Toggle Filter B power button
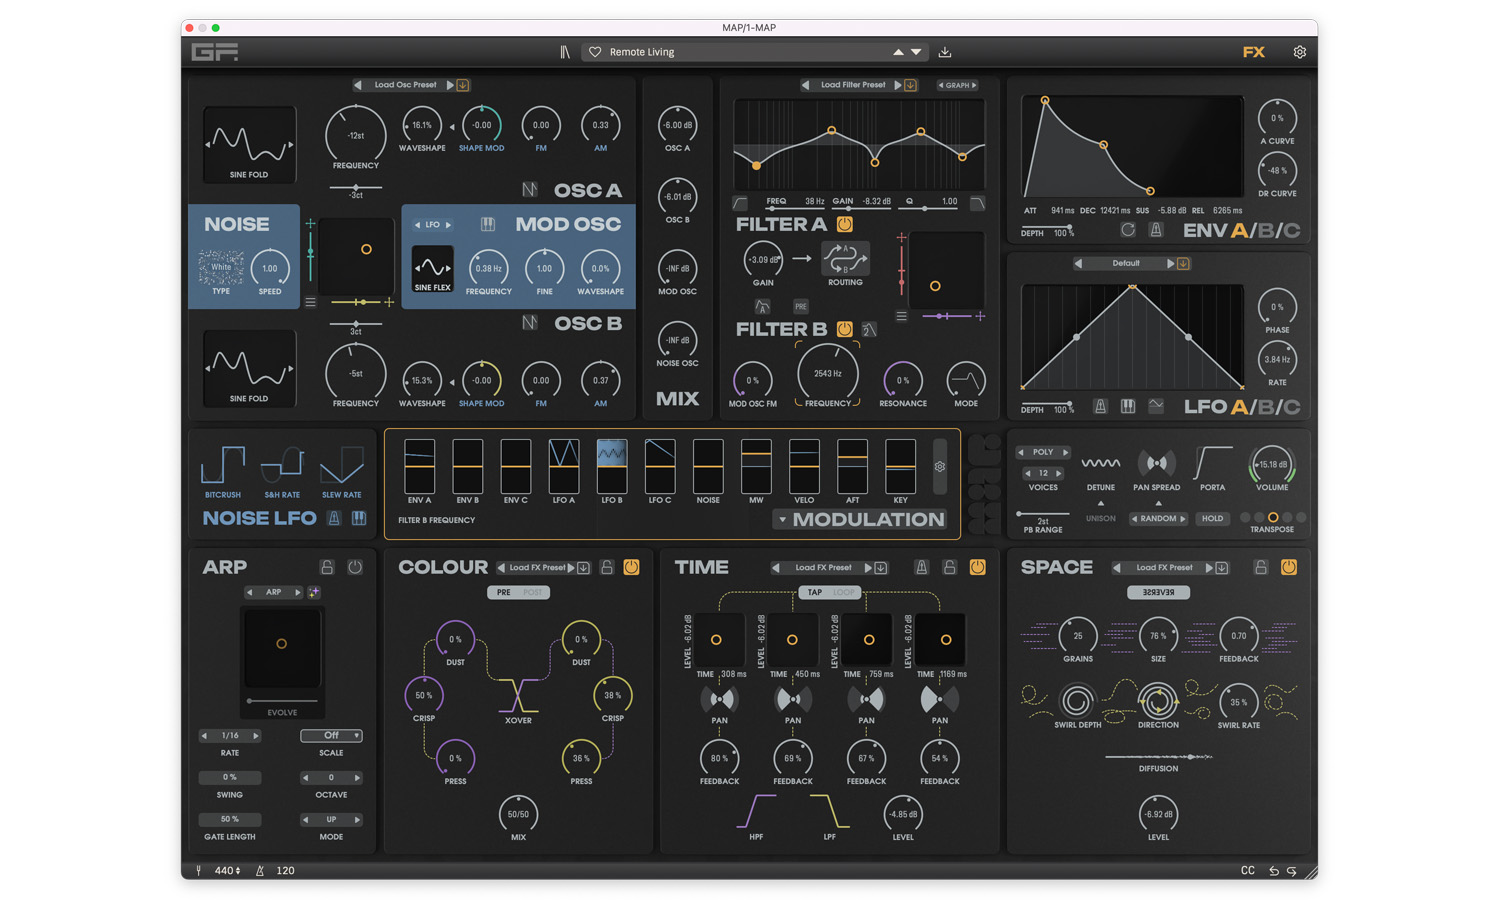The height and width of the screenshot is (900, 1500). coord(844,329)
